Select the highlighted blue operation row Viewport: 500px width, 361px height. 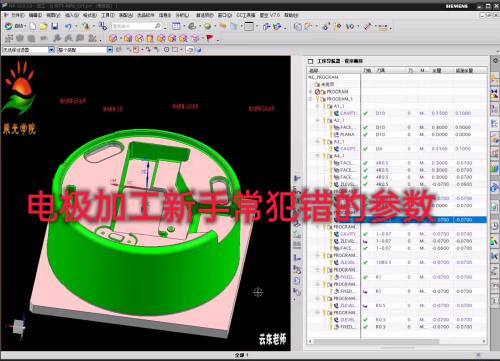click(410, 220)
